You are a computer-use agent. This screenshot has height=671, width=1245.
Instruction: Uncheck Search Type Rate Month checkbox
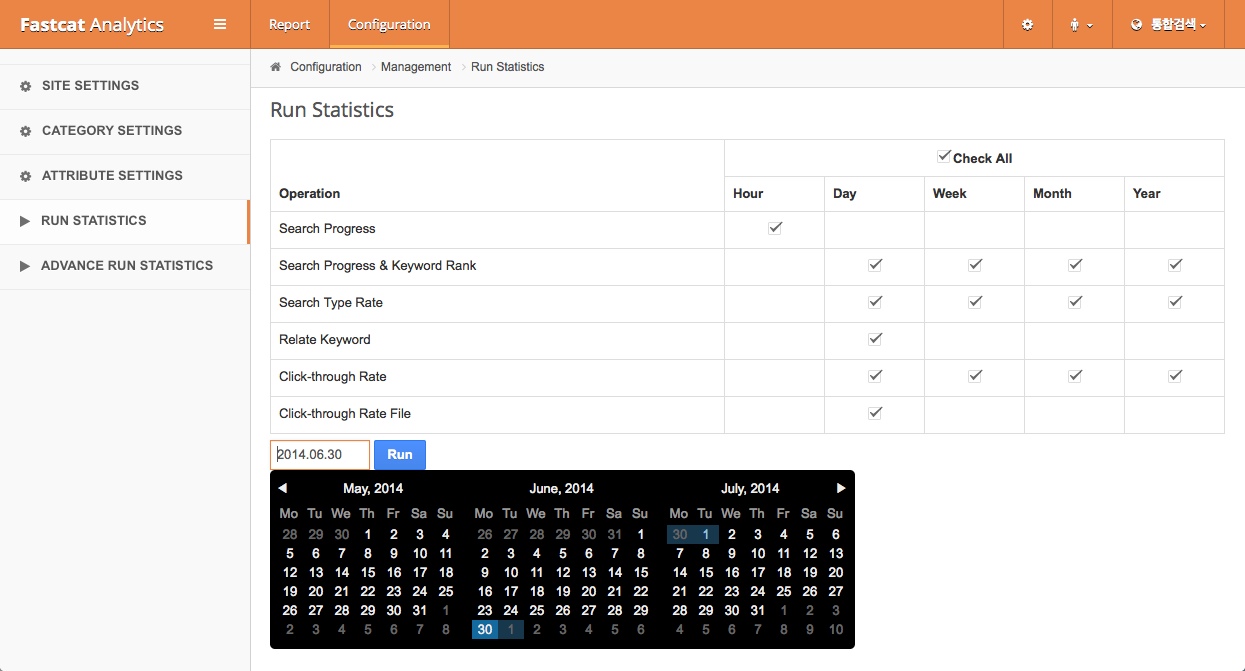click(1075, 302)
